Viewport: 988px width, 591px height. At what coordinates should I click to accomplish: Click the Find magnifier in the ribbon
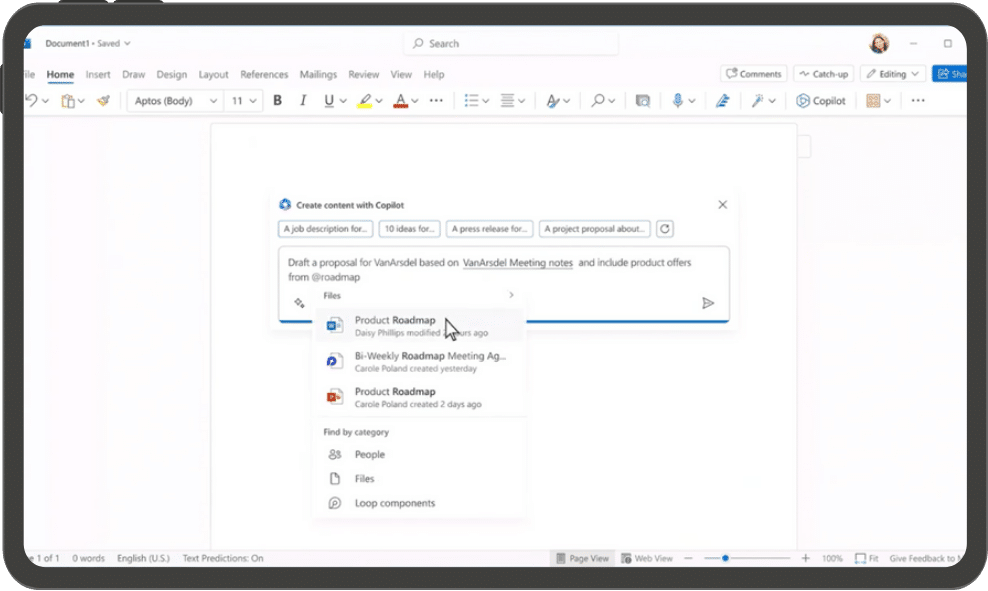pyautogui.click(x=597, y=101)
